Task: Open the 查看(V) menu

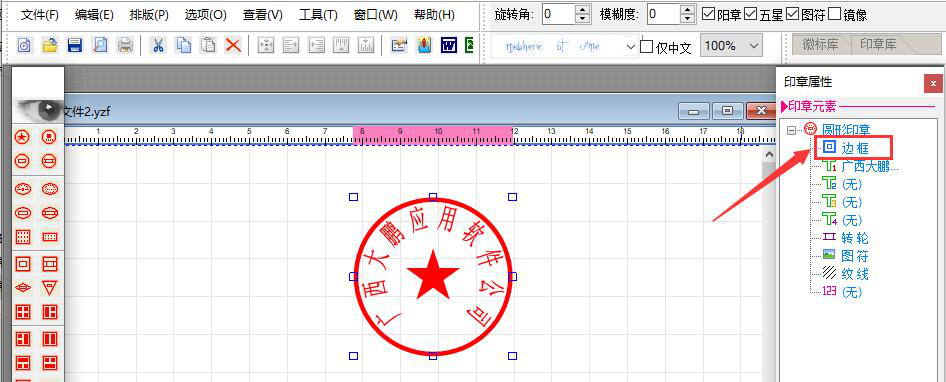Action: (262, 14)
